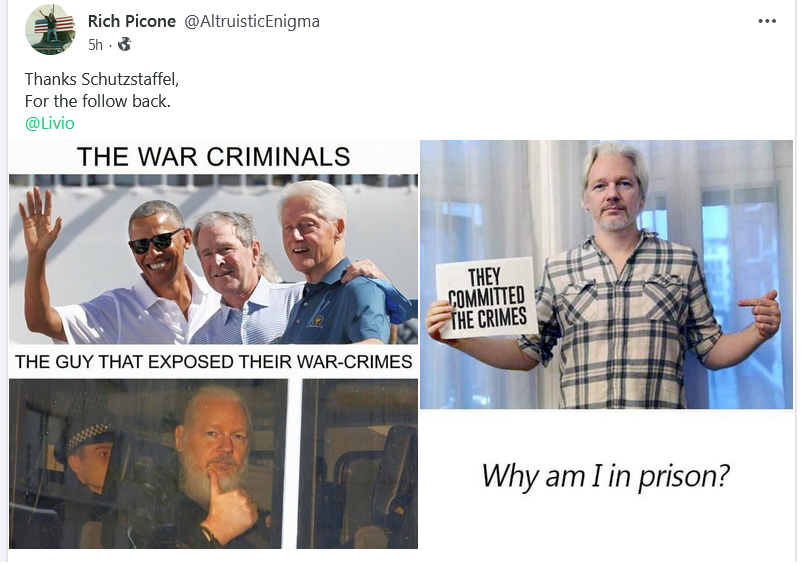Click the Rich Picone author name
This screenshot has height=564, width=801.
(x=131, y=21)
